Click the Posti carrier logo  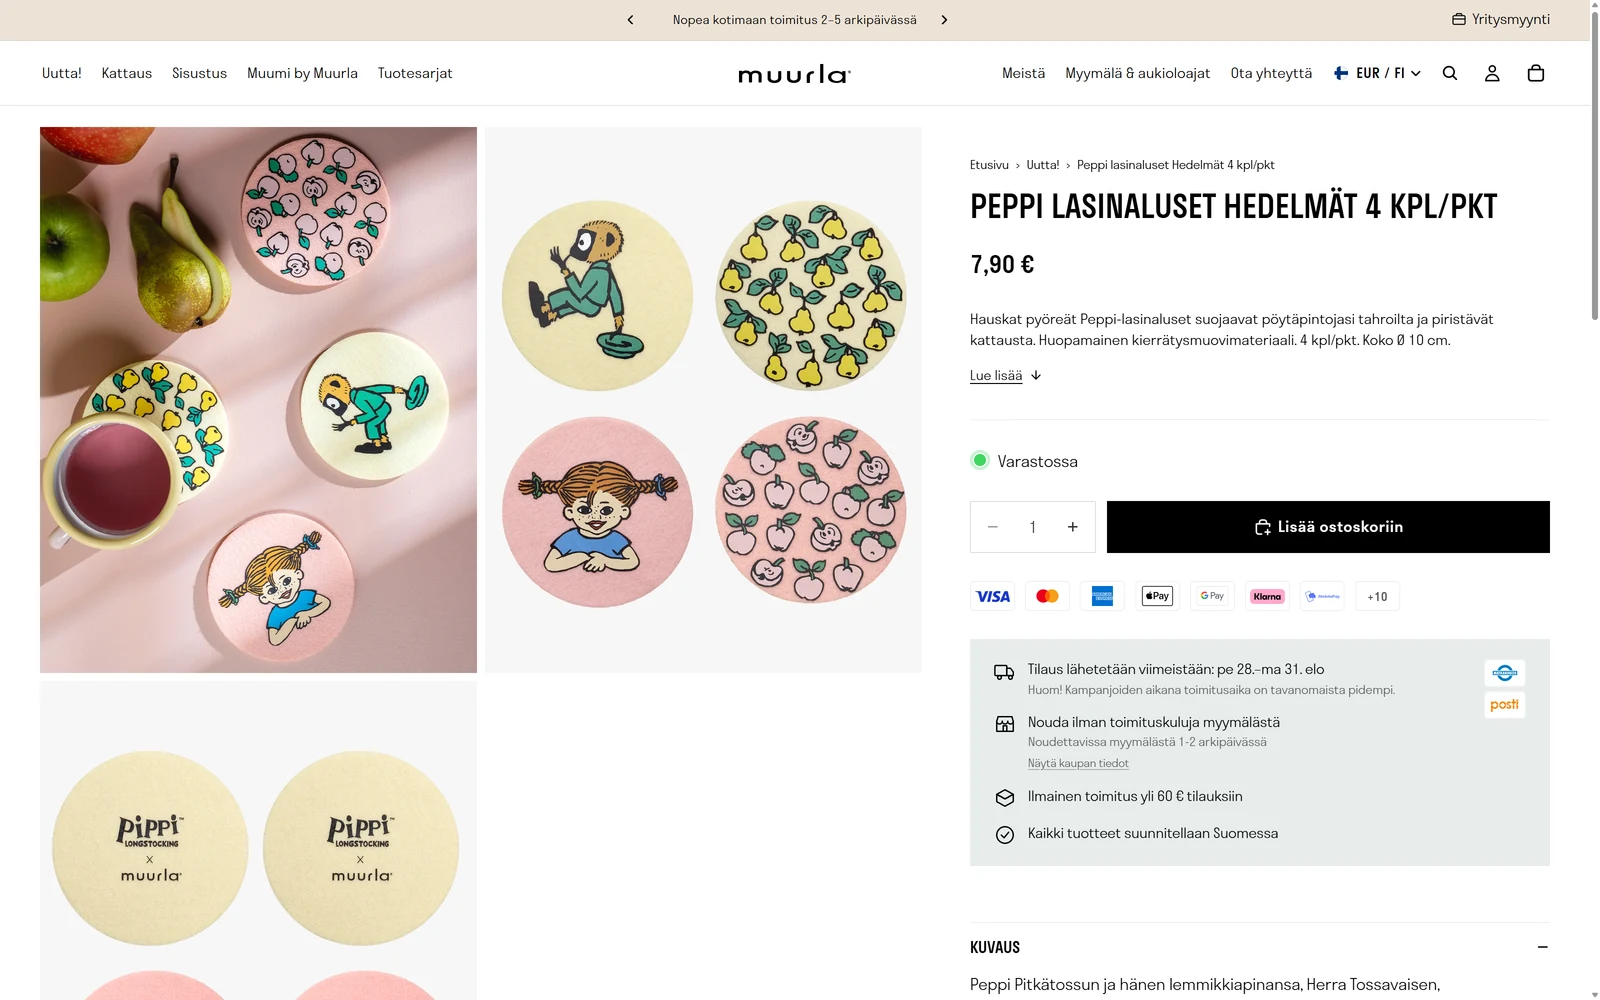pos(1504,705)
